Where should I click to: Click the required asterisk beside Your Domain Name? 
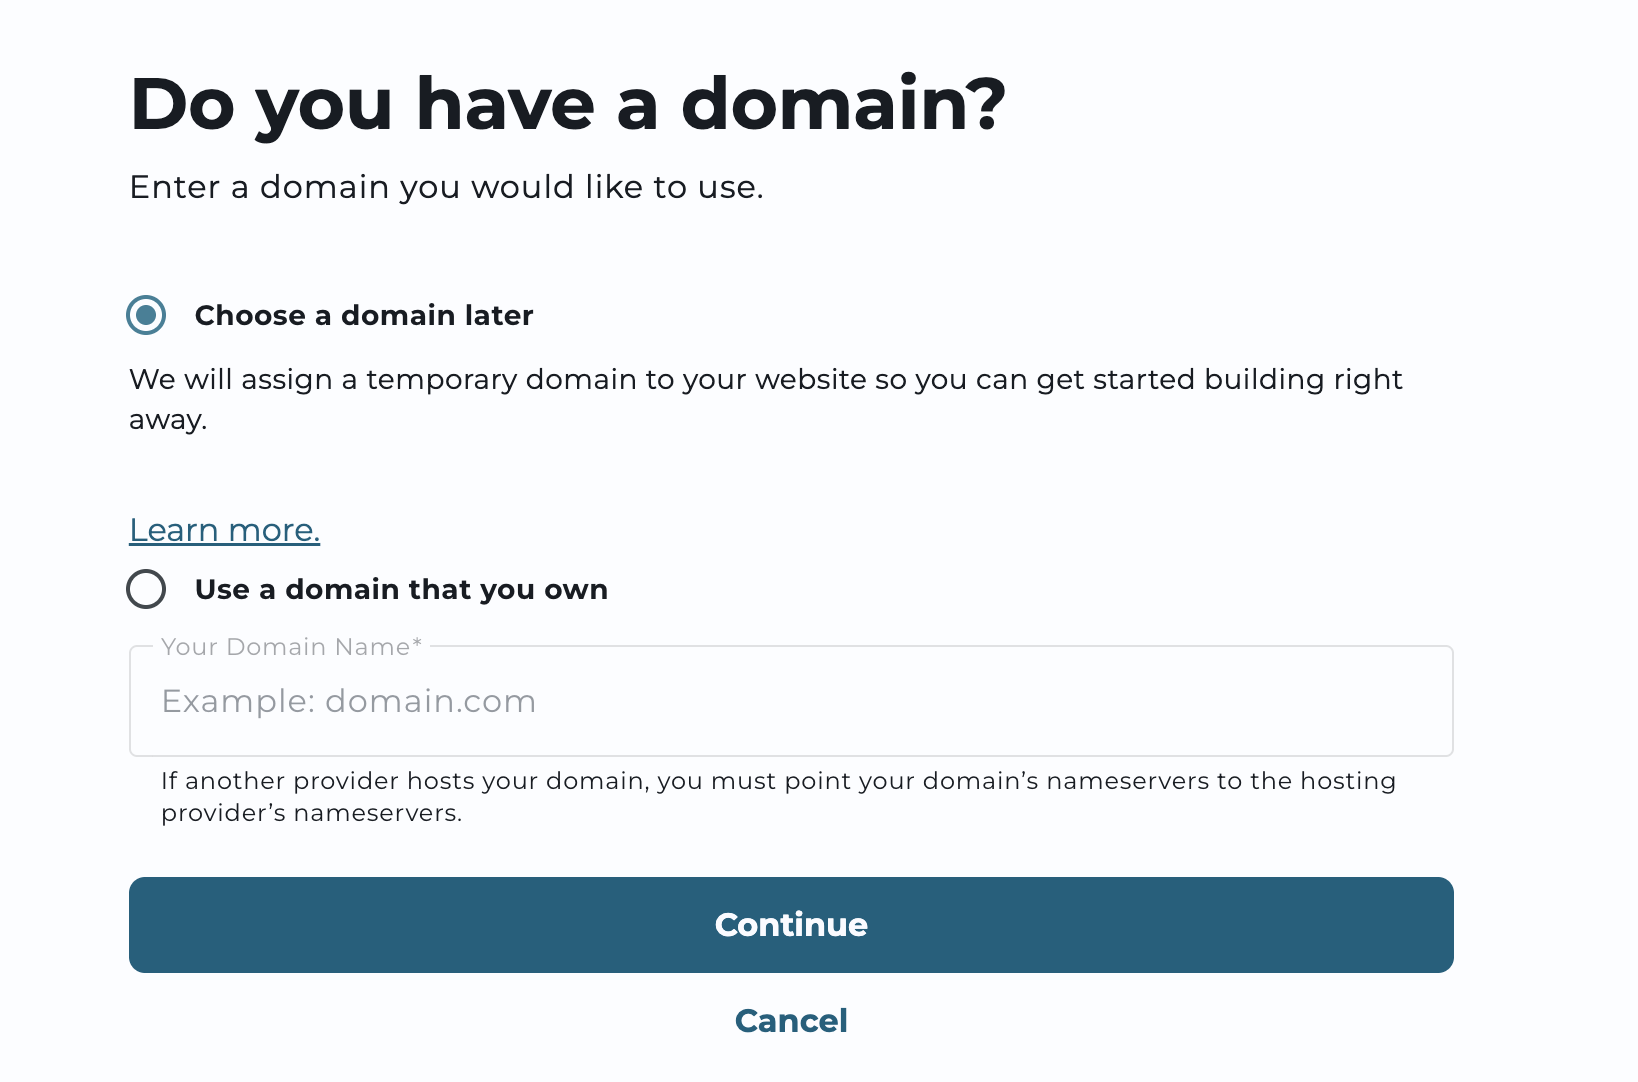417,645
